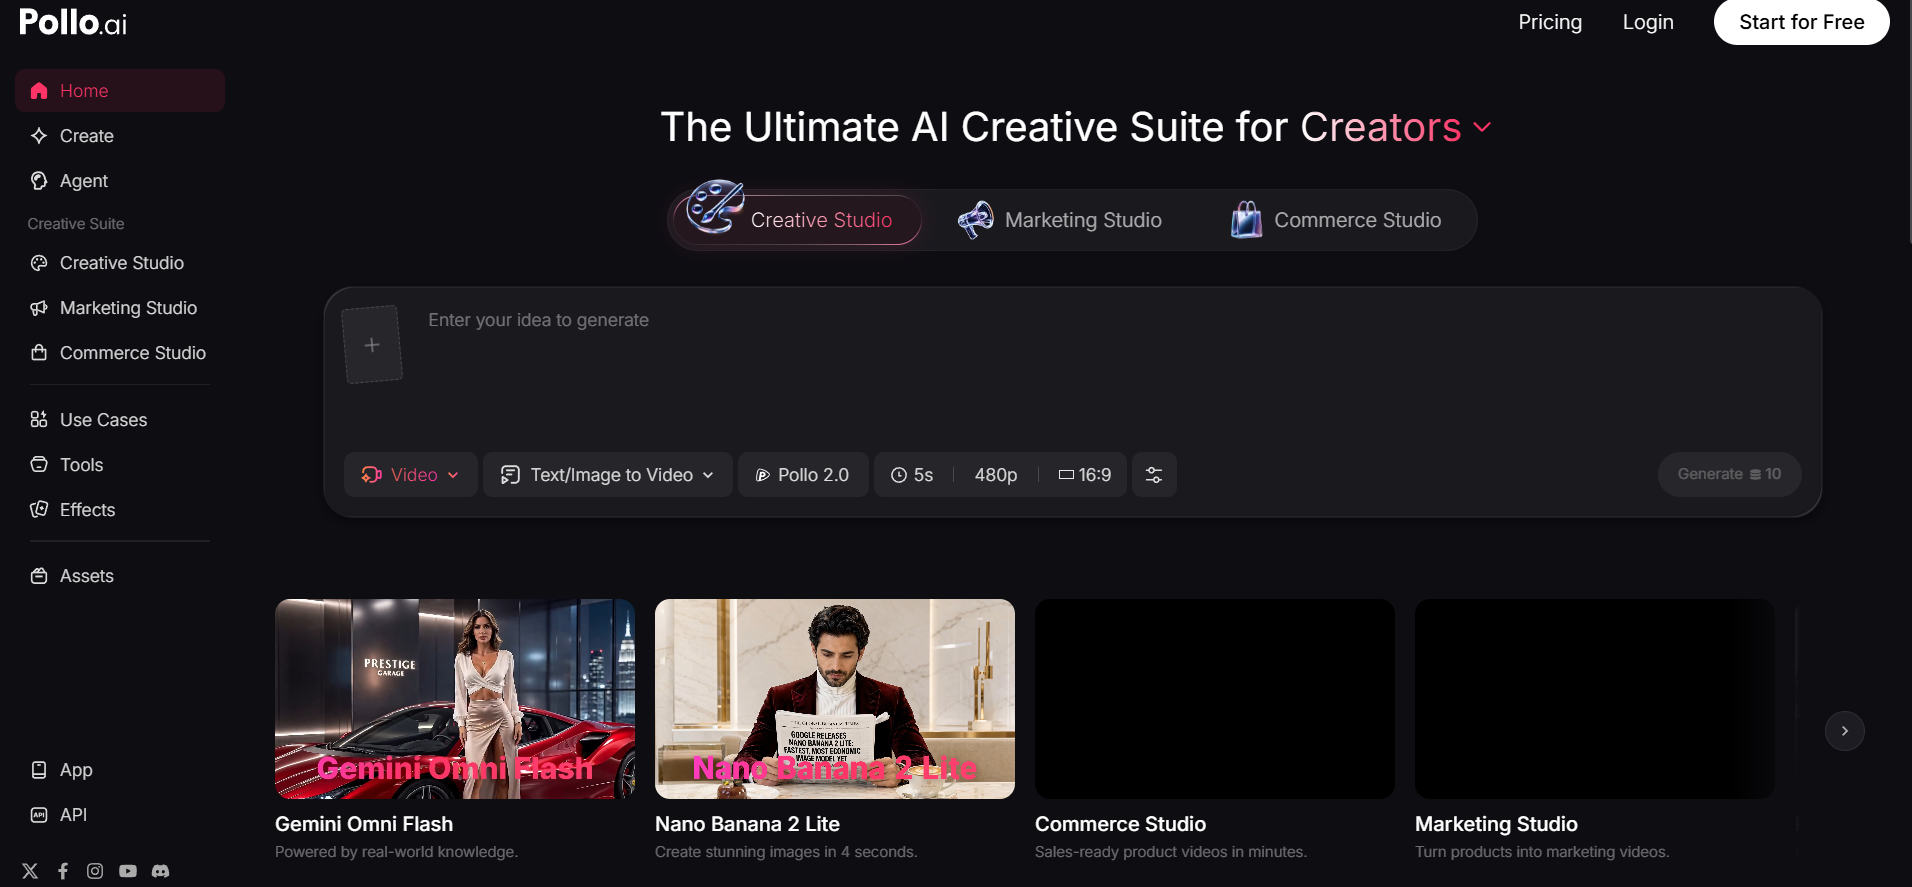
Task: Click the plus icon to add image
Action: pyautogui.click(x=372, y=345)
